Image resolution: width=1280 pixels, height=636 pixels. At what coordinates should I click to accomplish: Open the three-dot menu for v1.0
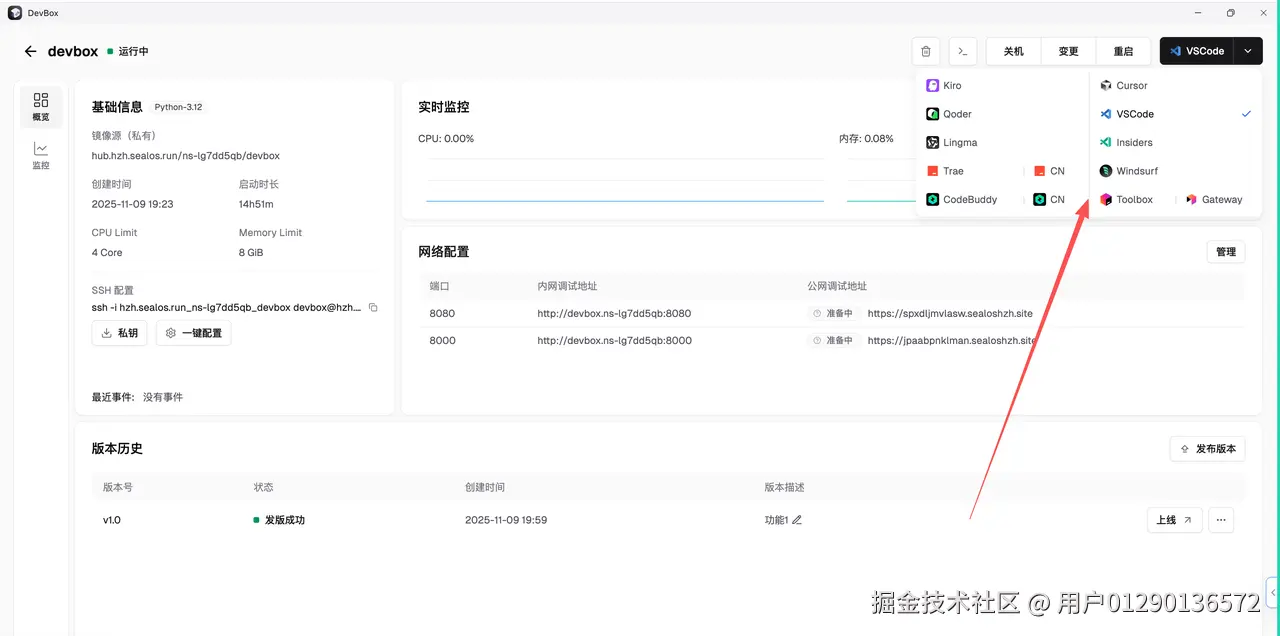click(x=1221, y=520)
